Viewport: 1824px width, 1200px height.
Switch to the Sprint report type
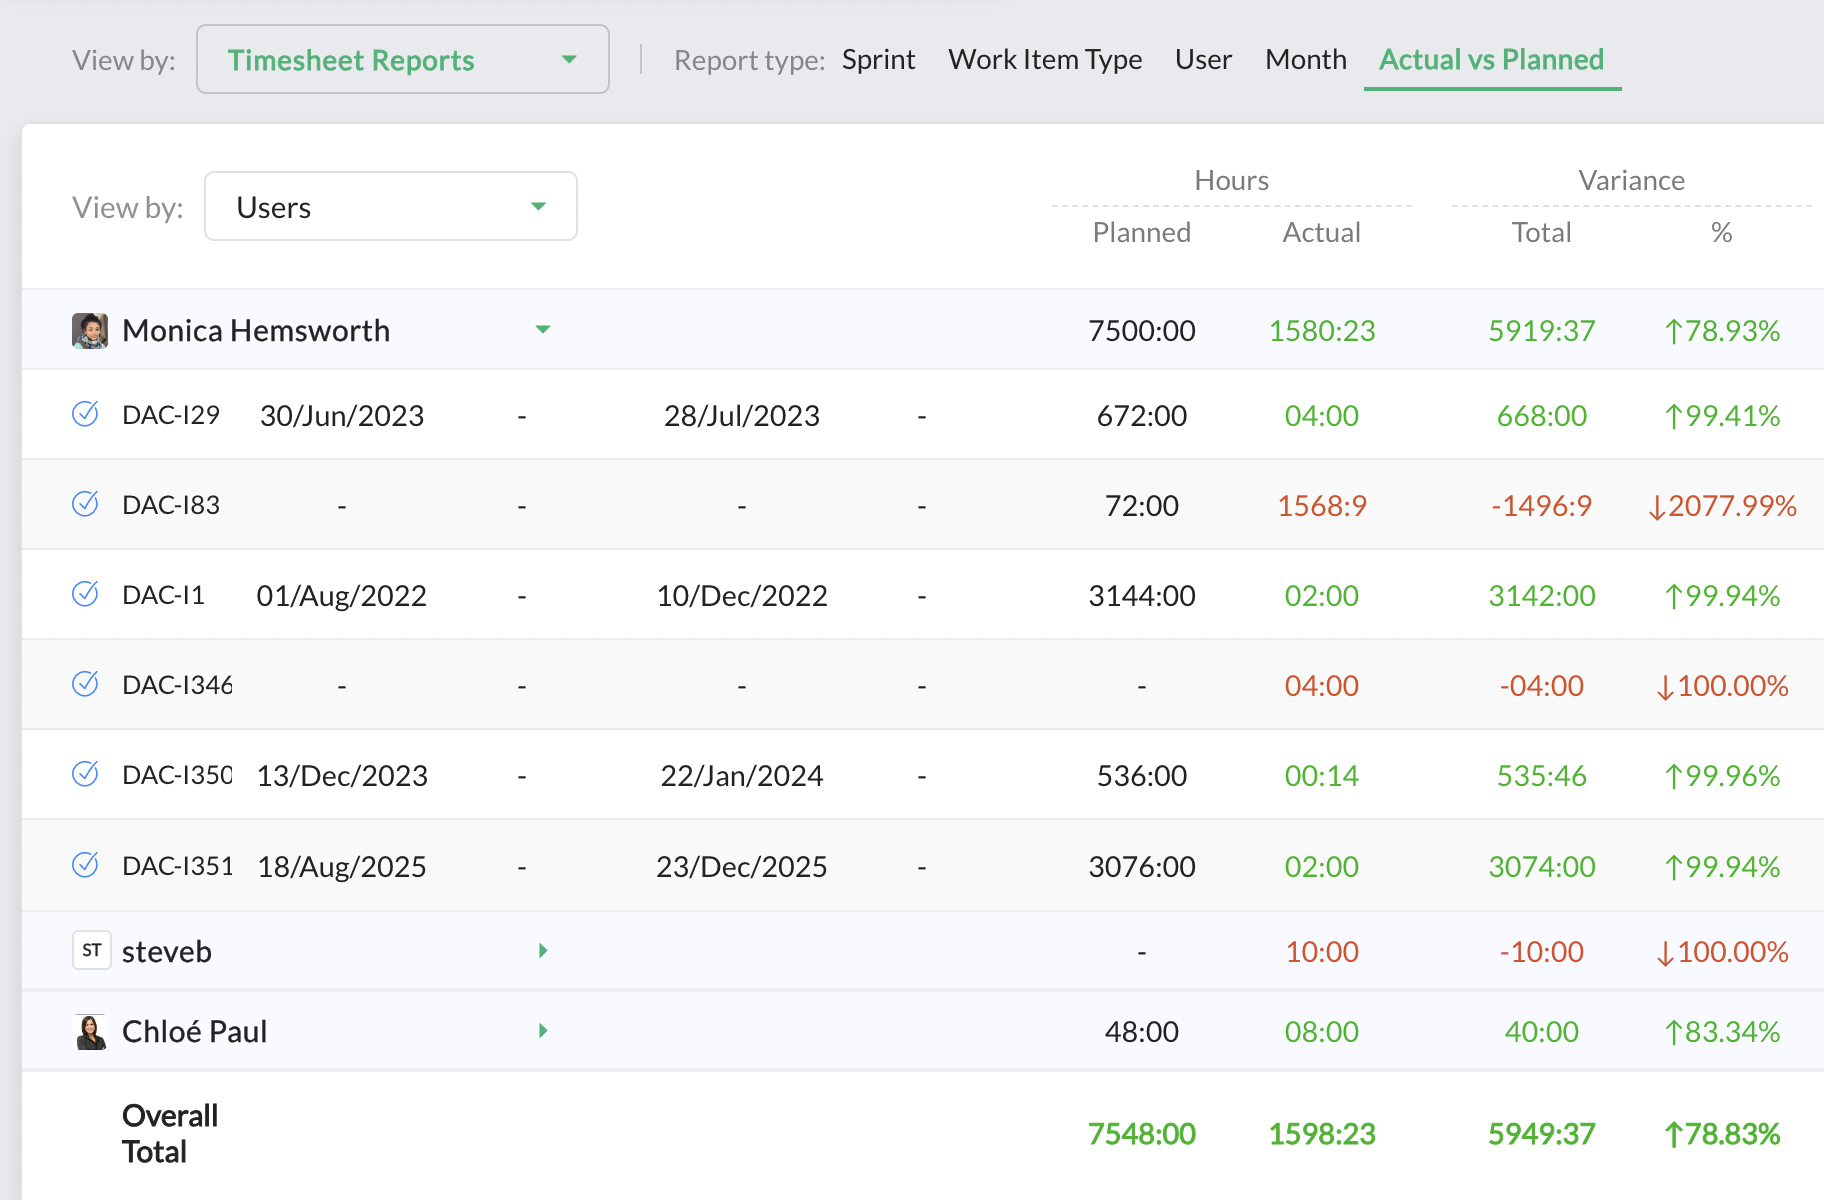[x=878, y=60]
